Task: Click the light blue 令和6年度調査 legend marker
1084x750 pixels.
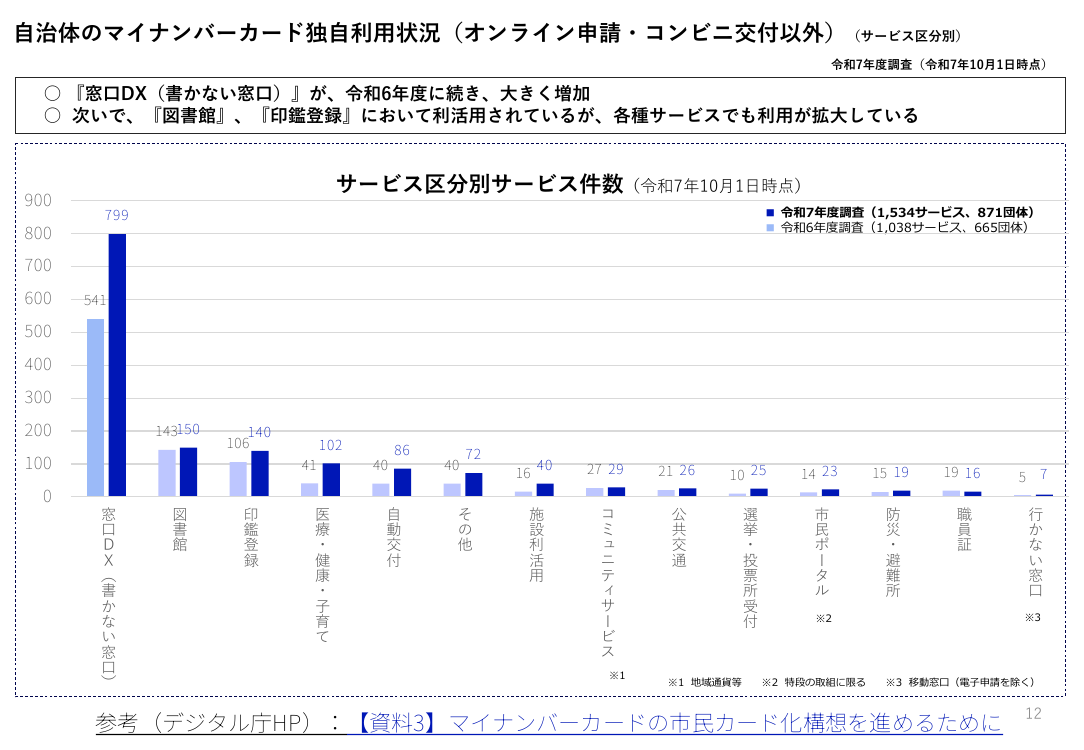Action: tap(770, 227)
